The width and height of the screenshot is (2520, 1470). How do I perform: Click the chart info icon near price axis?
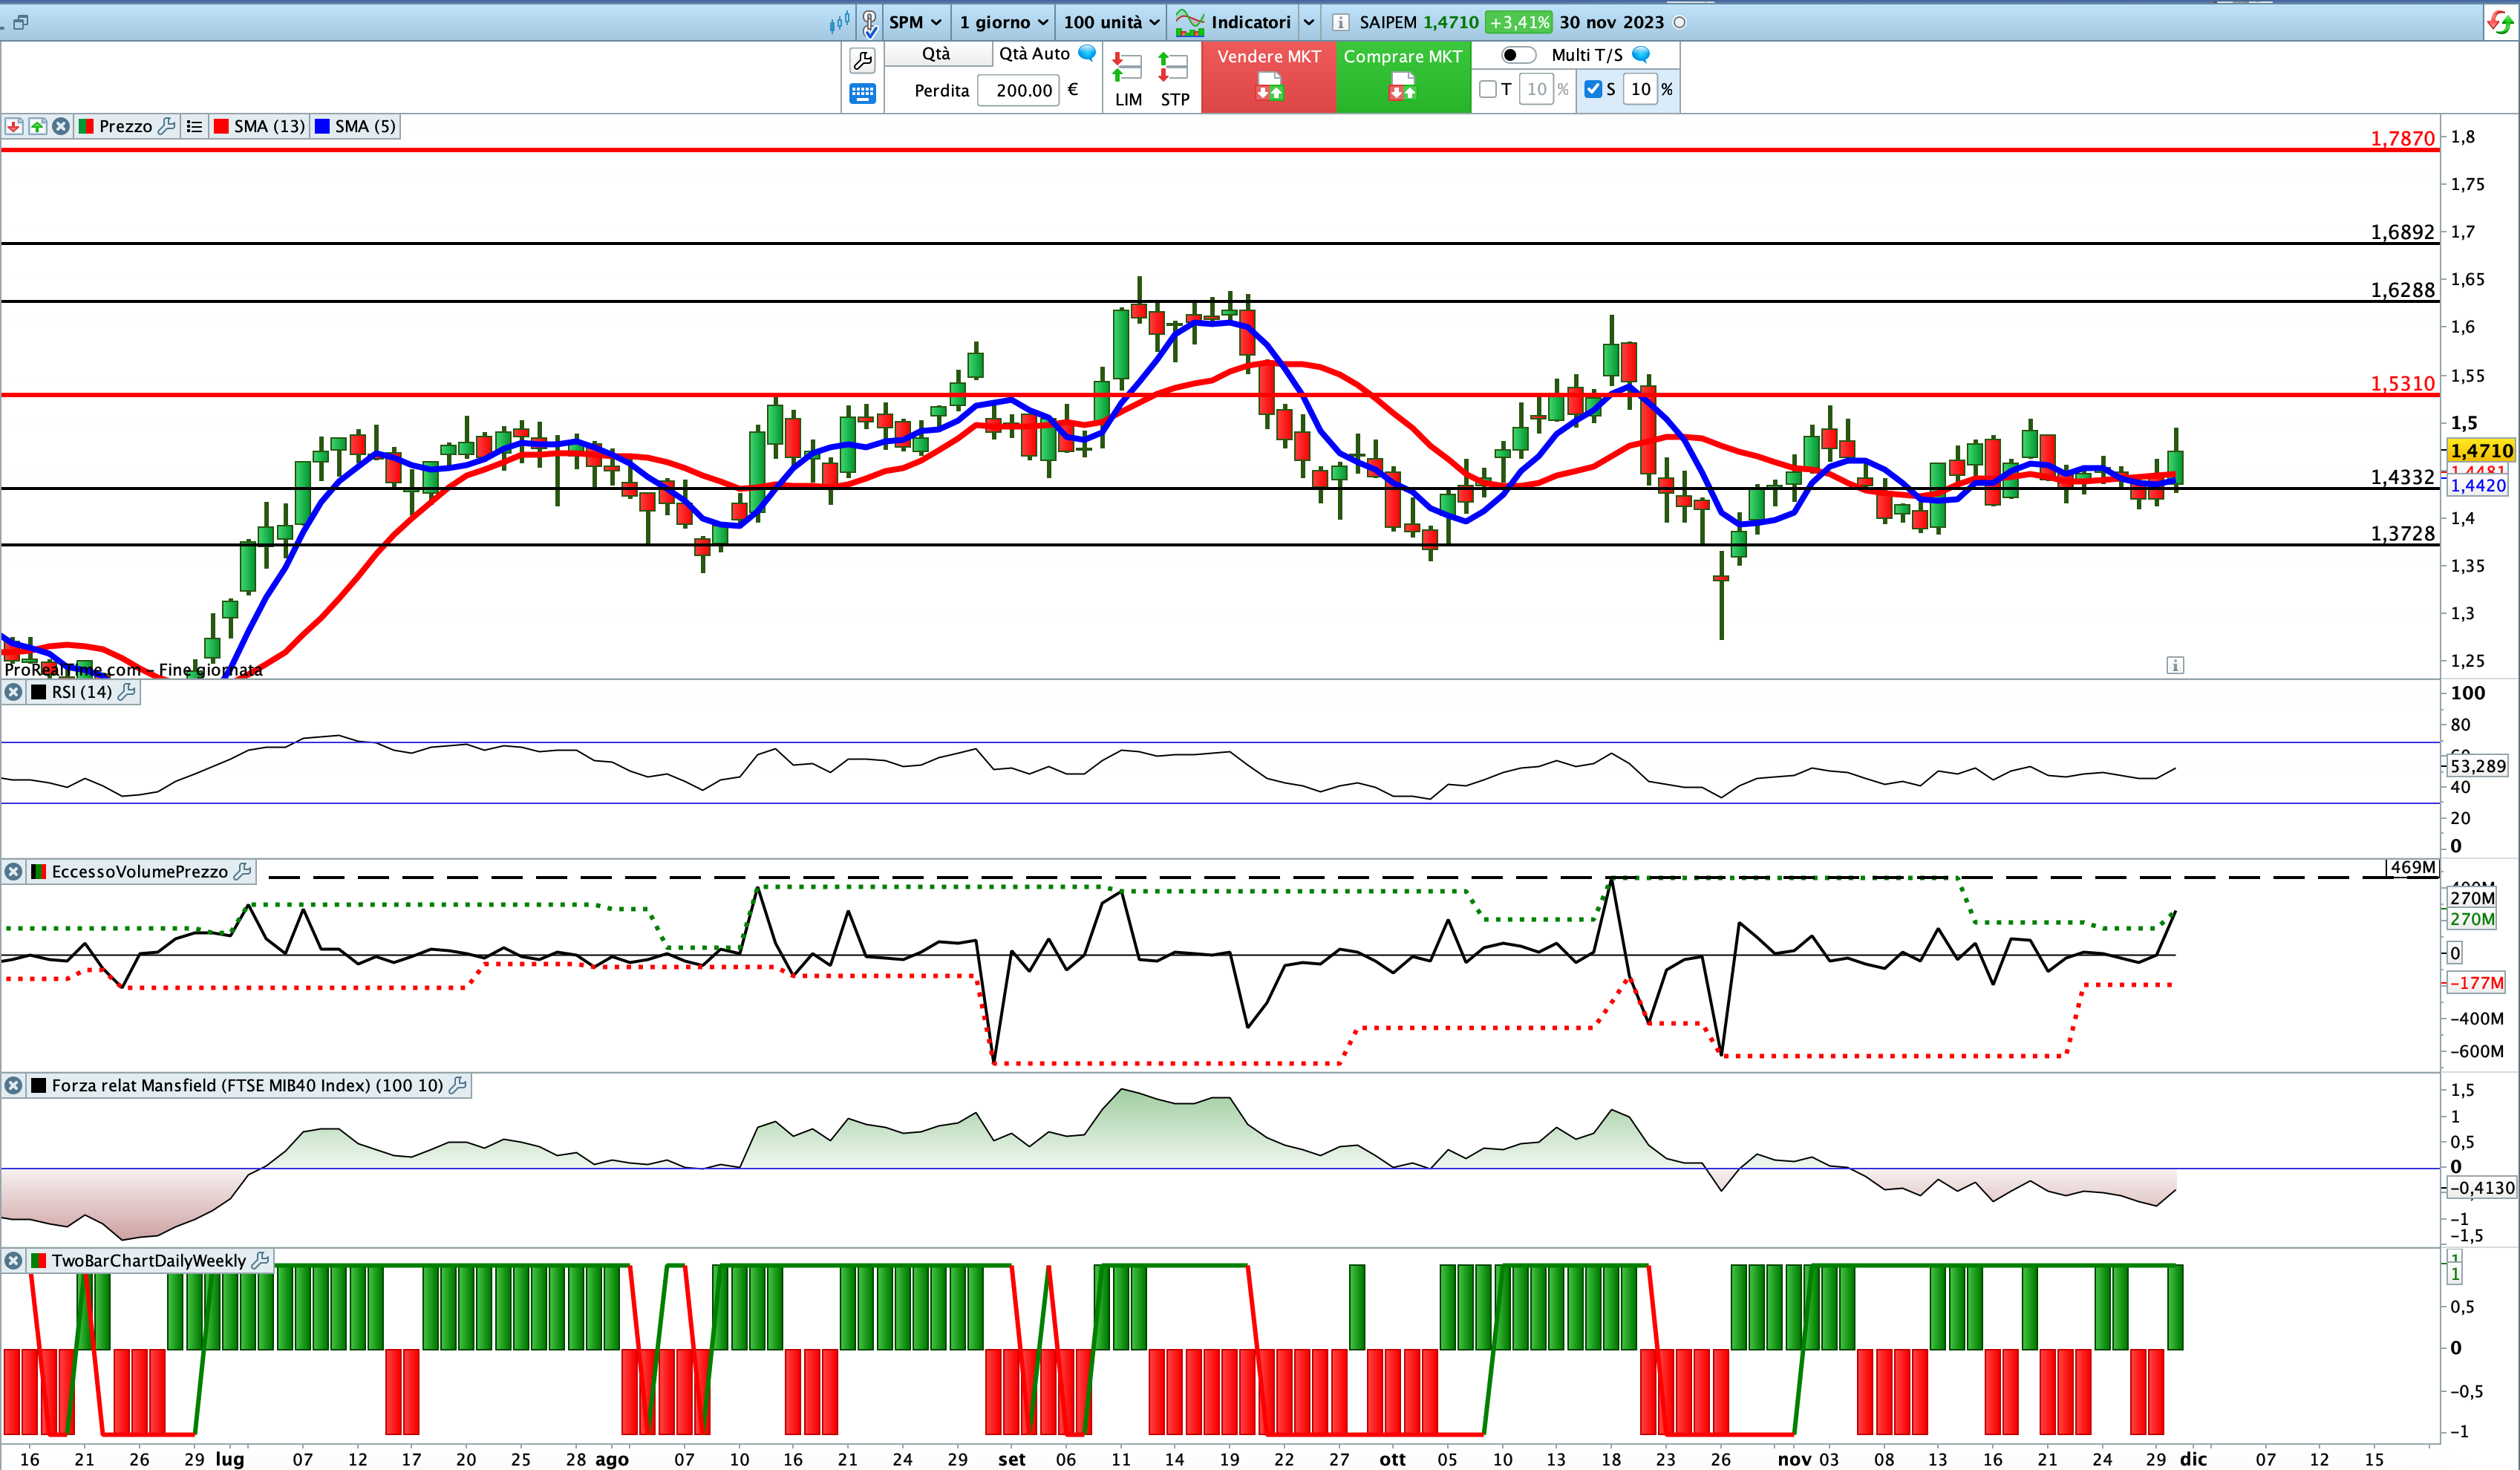2175,665
